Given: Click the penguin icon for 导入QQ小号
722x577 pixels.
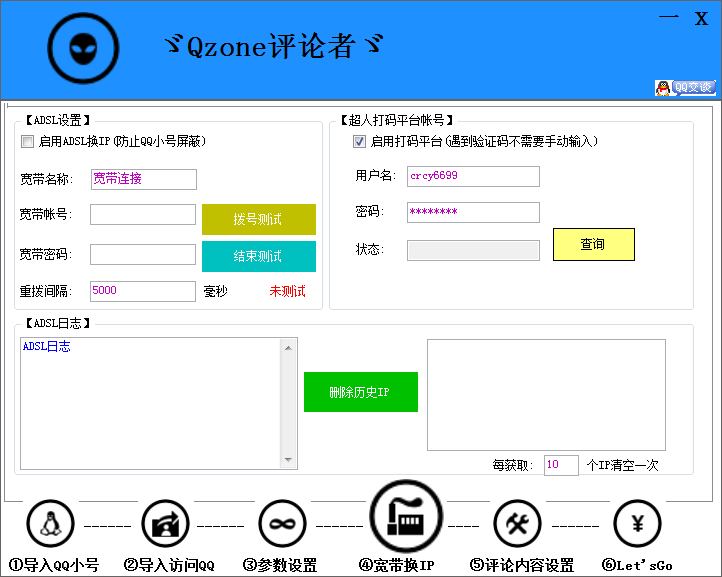Looking at the screenshot, I should click(x=51, y=524).
